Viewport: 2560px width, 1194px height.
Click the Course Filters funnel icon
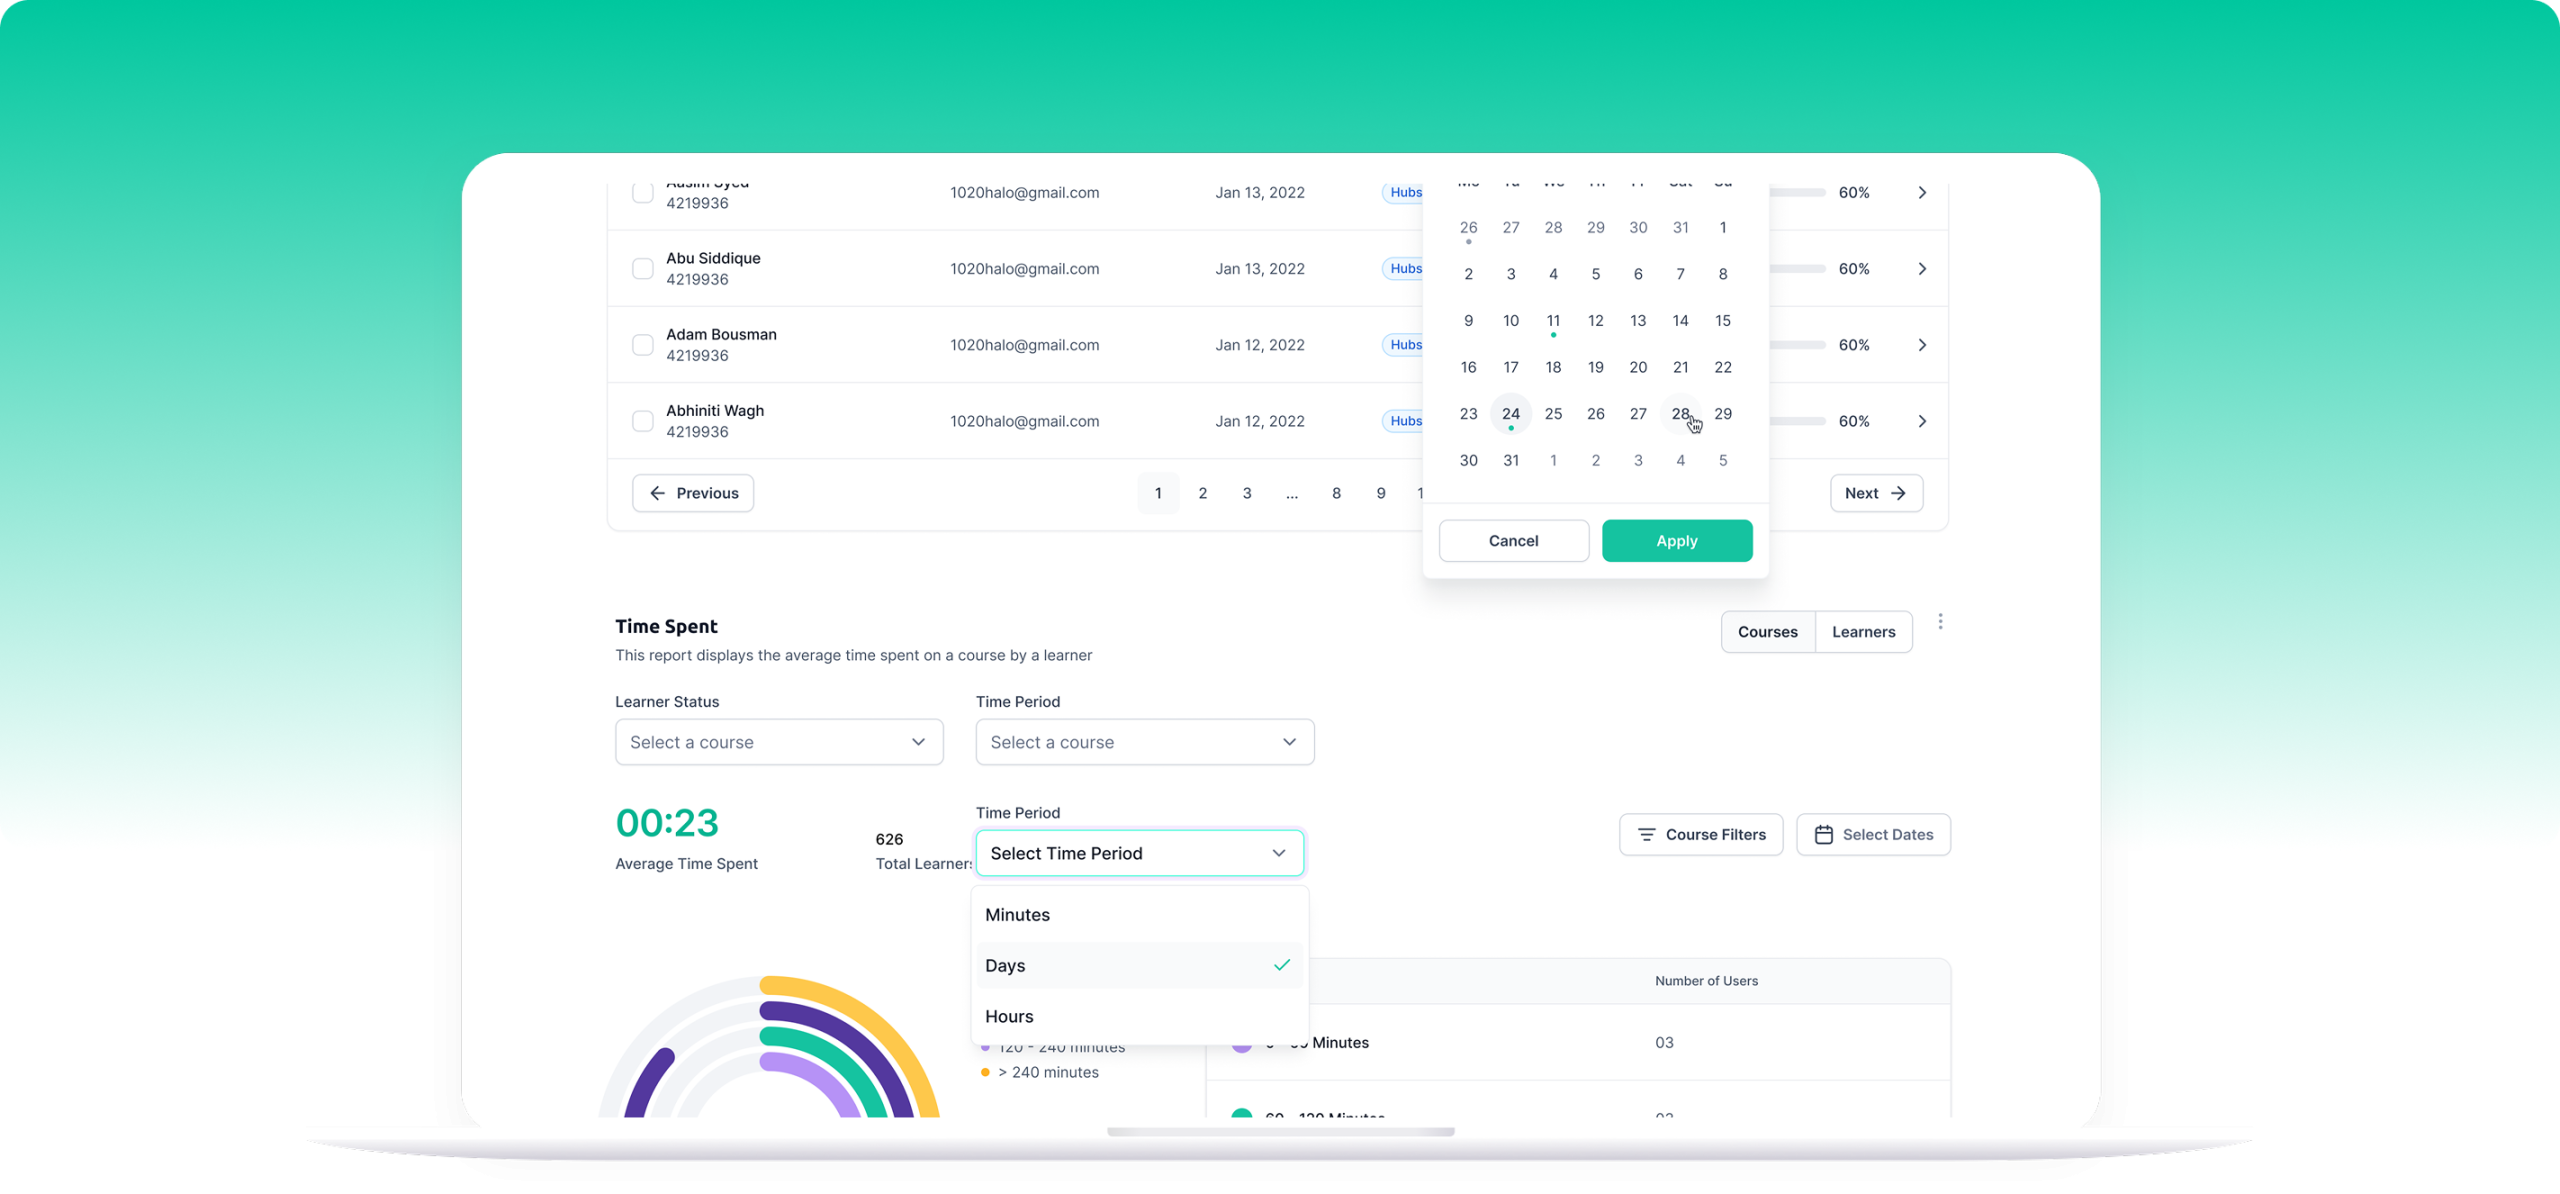(x=1646, y=835)
